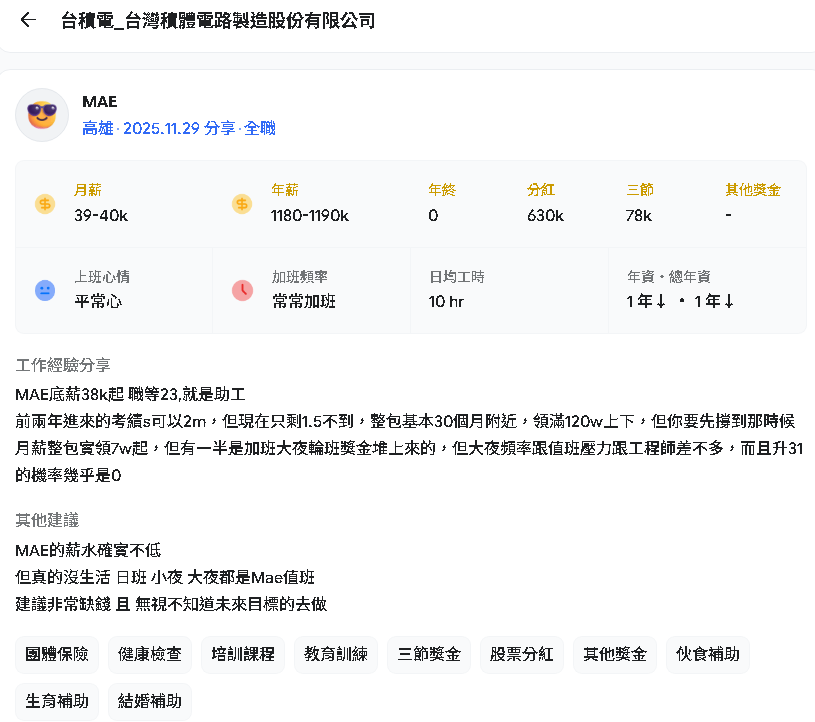Viewport: 815px width, 722px height.
Task: Select the 股票分紅 benefit tag
Action: click(522, 654)
